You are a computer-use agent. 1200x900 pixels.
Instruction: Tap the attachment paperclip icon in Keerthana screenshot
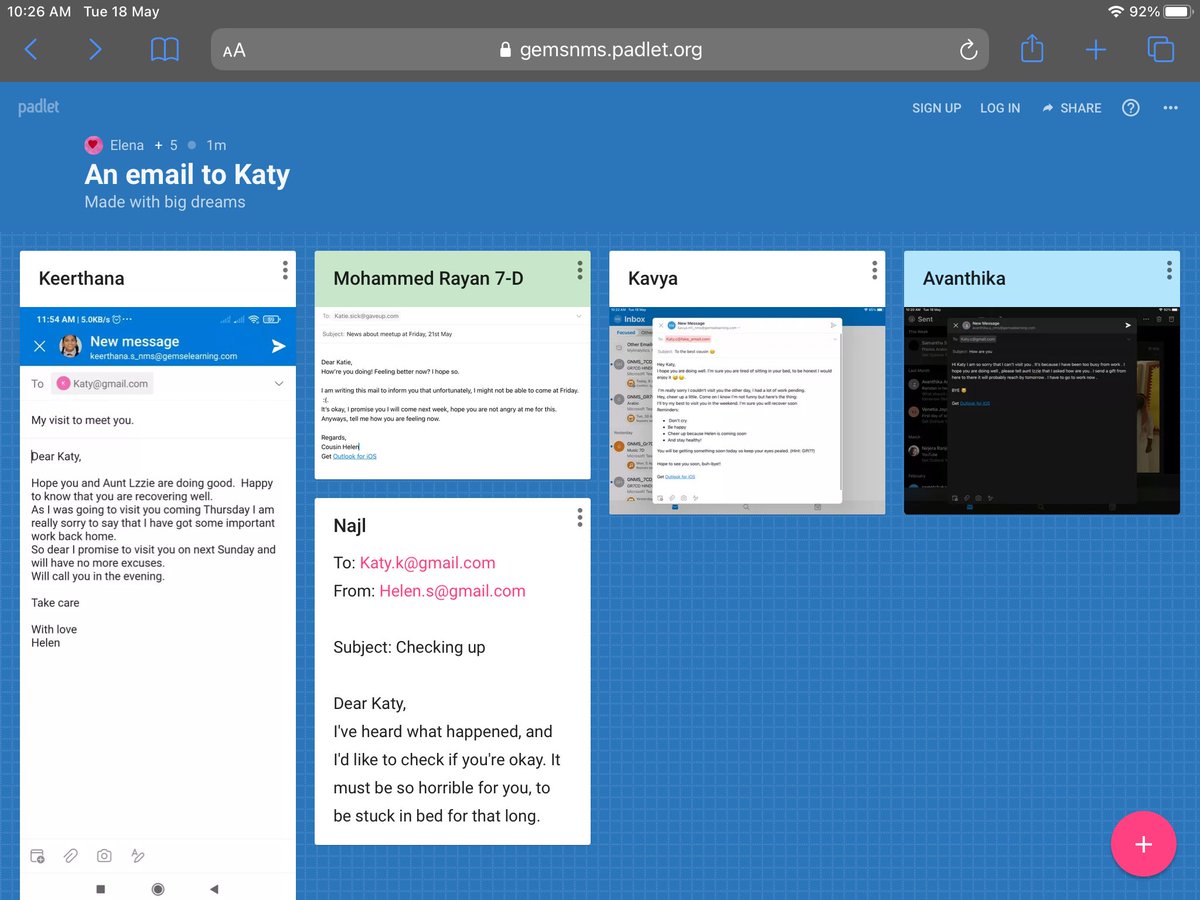coord(71,856)
